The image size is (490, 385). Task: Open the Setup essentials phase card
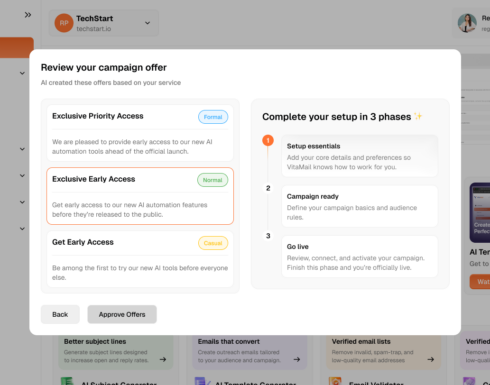[360, 156]
